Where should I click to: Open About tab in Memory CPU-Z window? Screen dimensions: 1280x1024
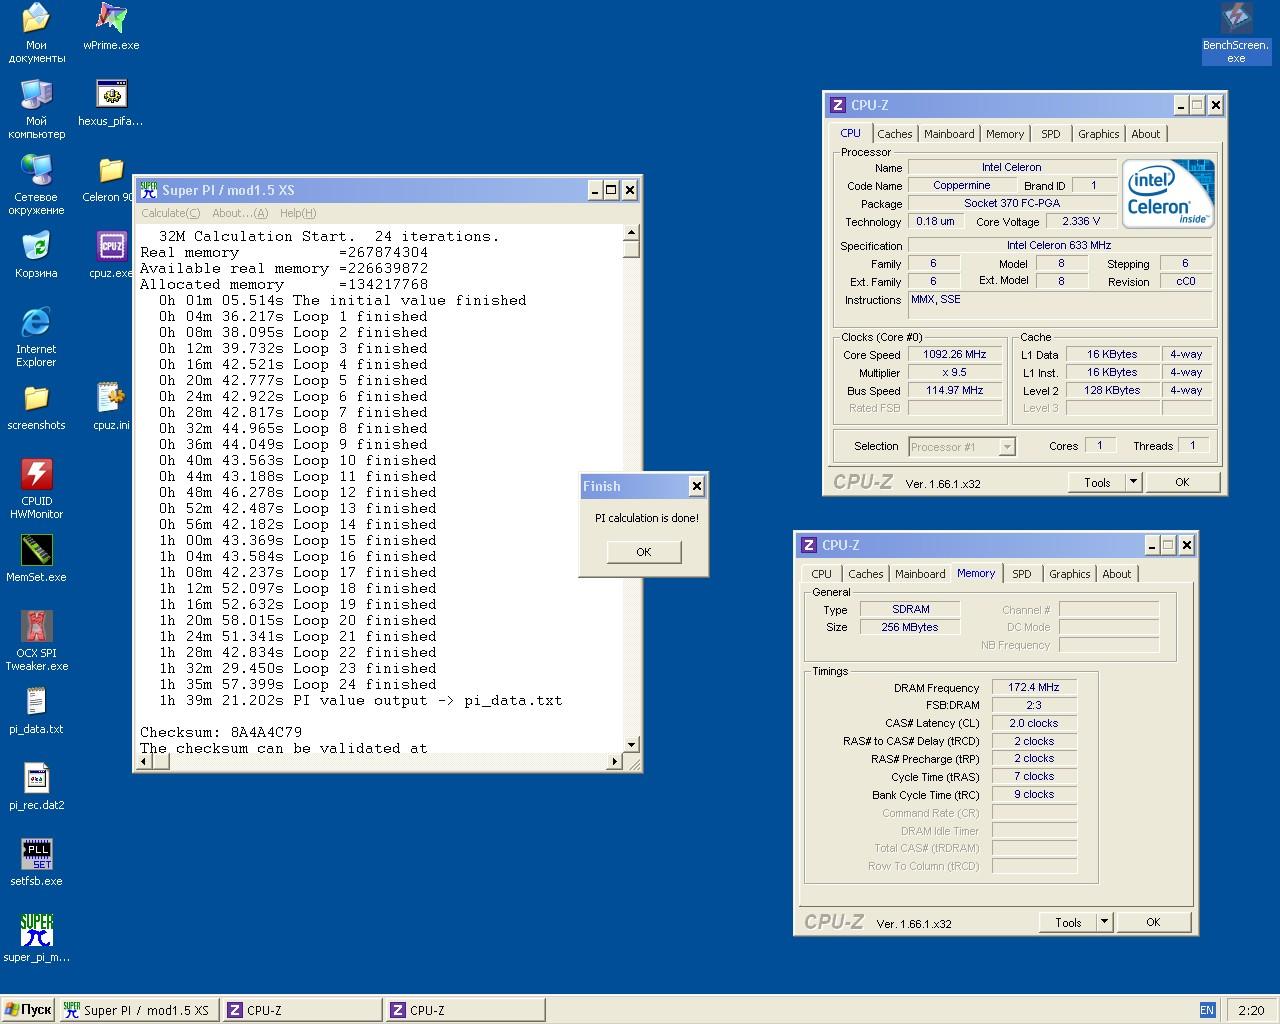tap(1117, 574)
